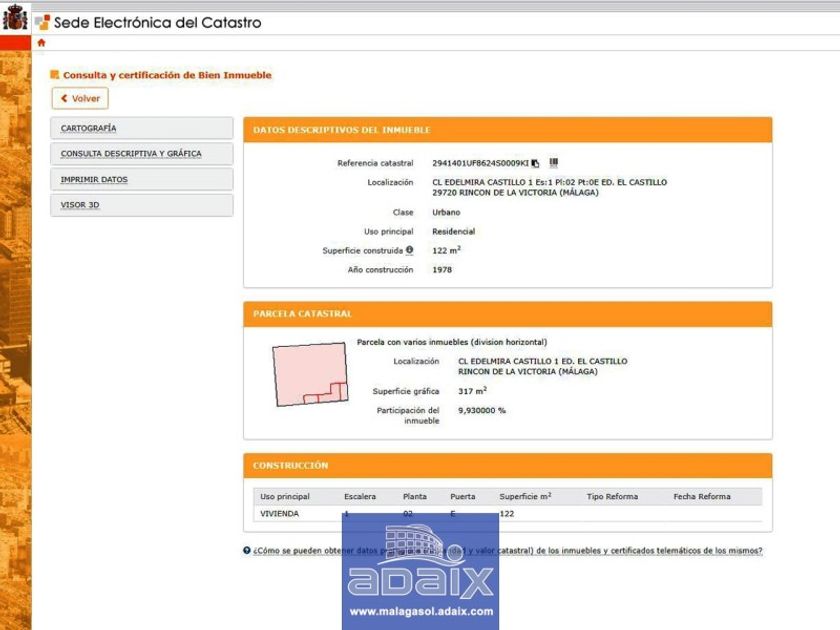Click the VIVIENDA cell in the construction table

point(280,513)
